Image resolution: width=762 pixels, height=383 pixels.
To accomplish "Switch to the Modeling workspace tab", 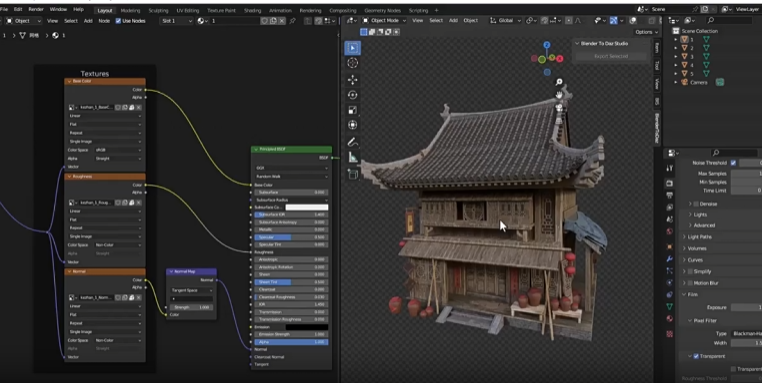I will coord(130,10).
